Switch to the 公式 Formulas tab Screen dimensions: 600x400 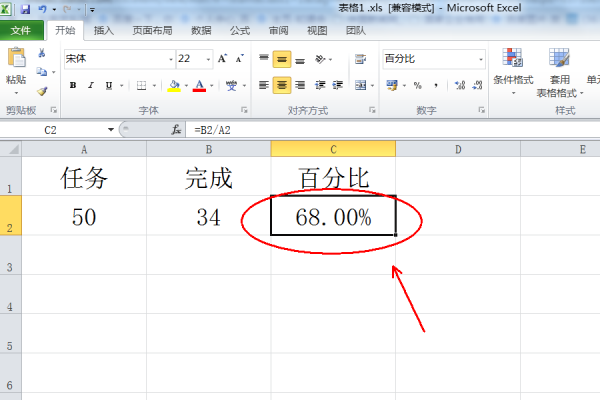click(240, 31)
